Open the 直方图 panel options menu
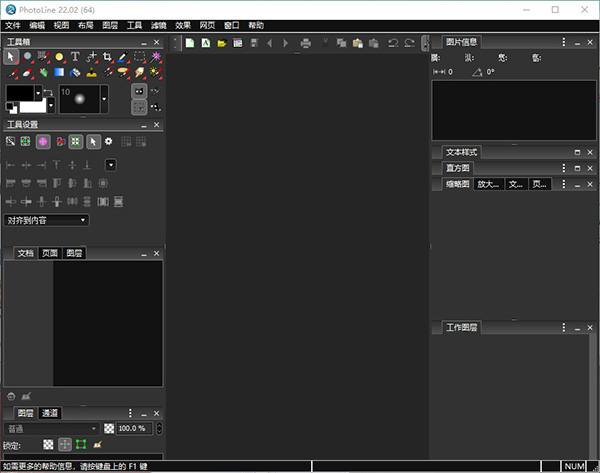The width and height of the screenshot is (600, 473). coord(564,168)
